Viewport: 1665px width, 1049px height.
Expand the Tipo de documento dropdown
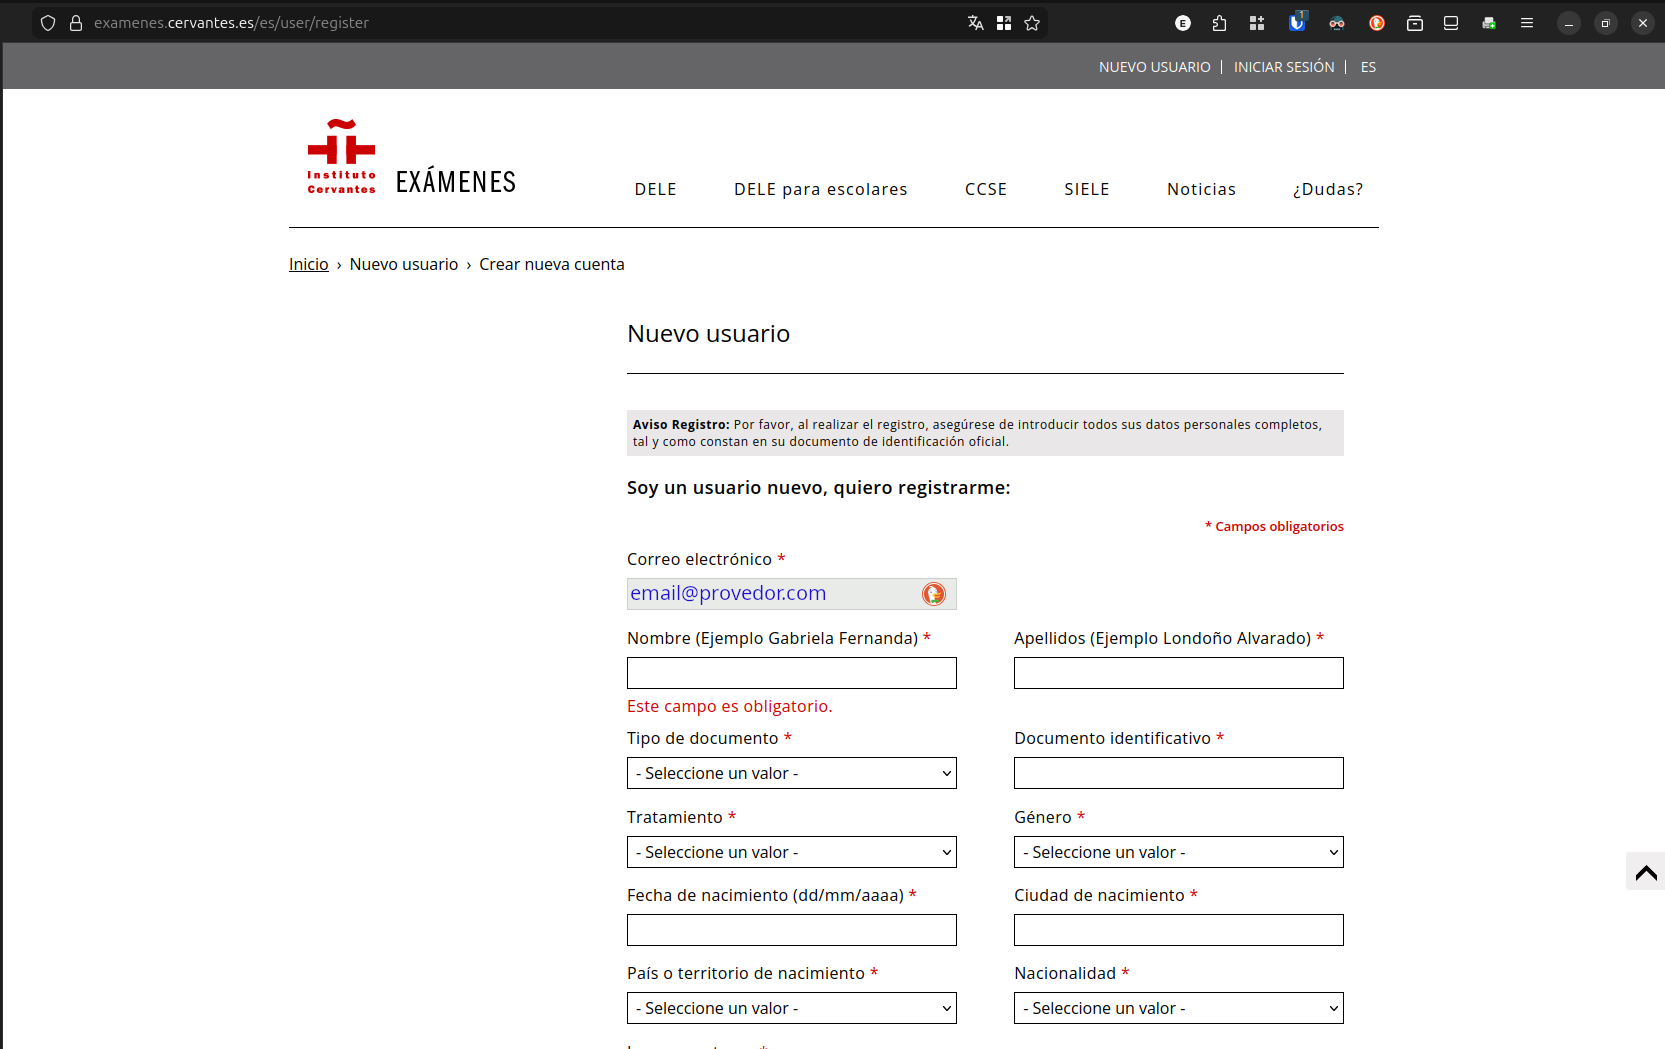click(x=791, y=773)
